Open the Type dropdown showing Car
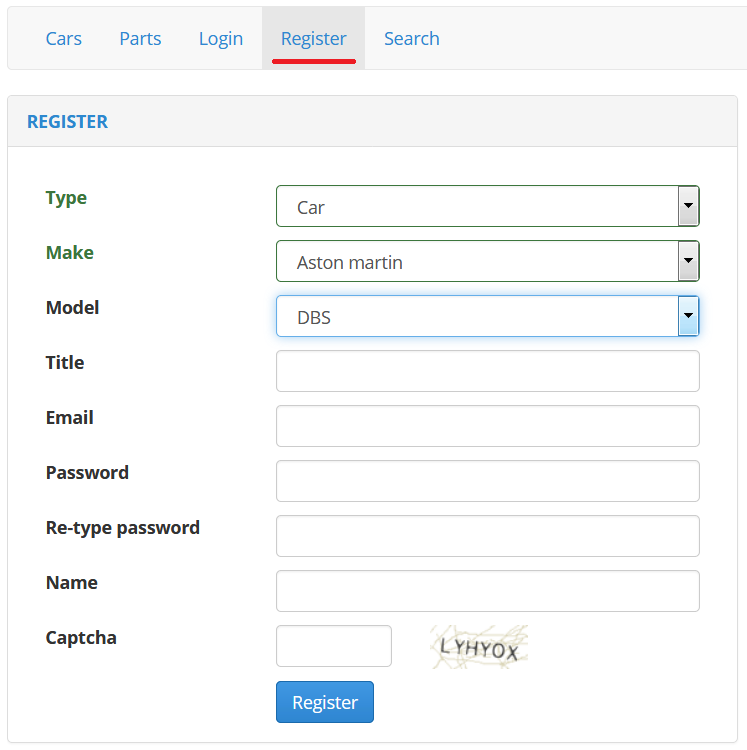747x750 pixels. (488, 206)
